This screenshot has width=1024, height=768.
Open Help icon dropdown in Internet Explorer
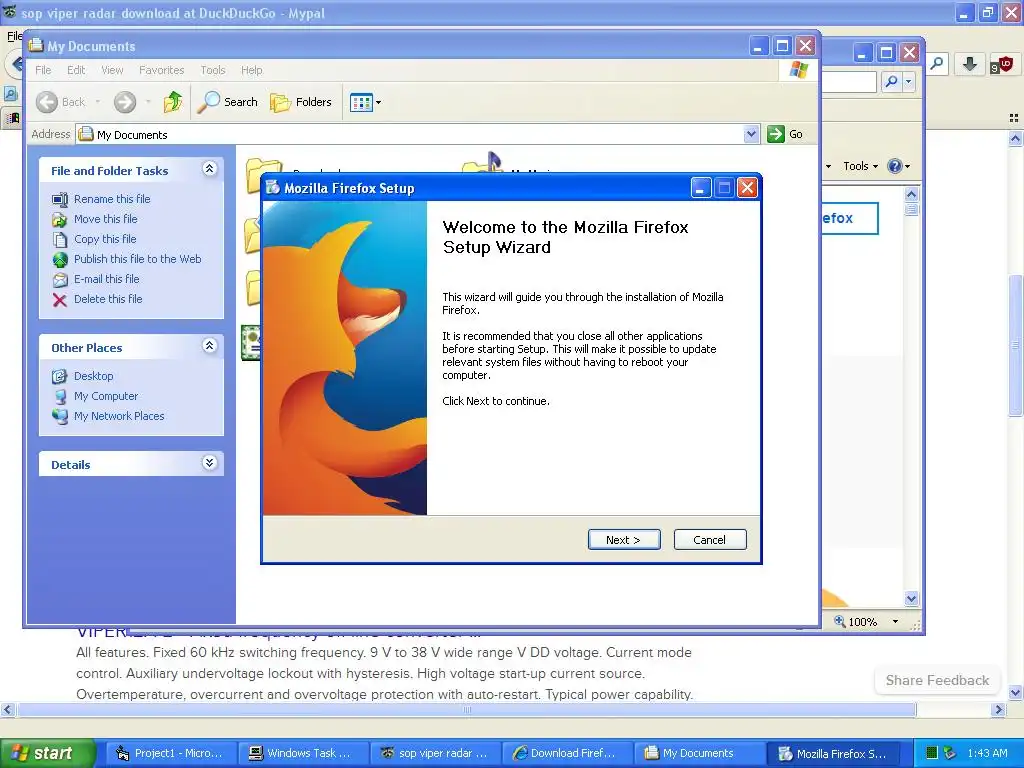tap(899, 166)
